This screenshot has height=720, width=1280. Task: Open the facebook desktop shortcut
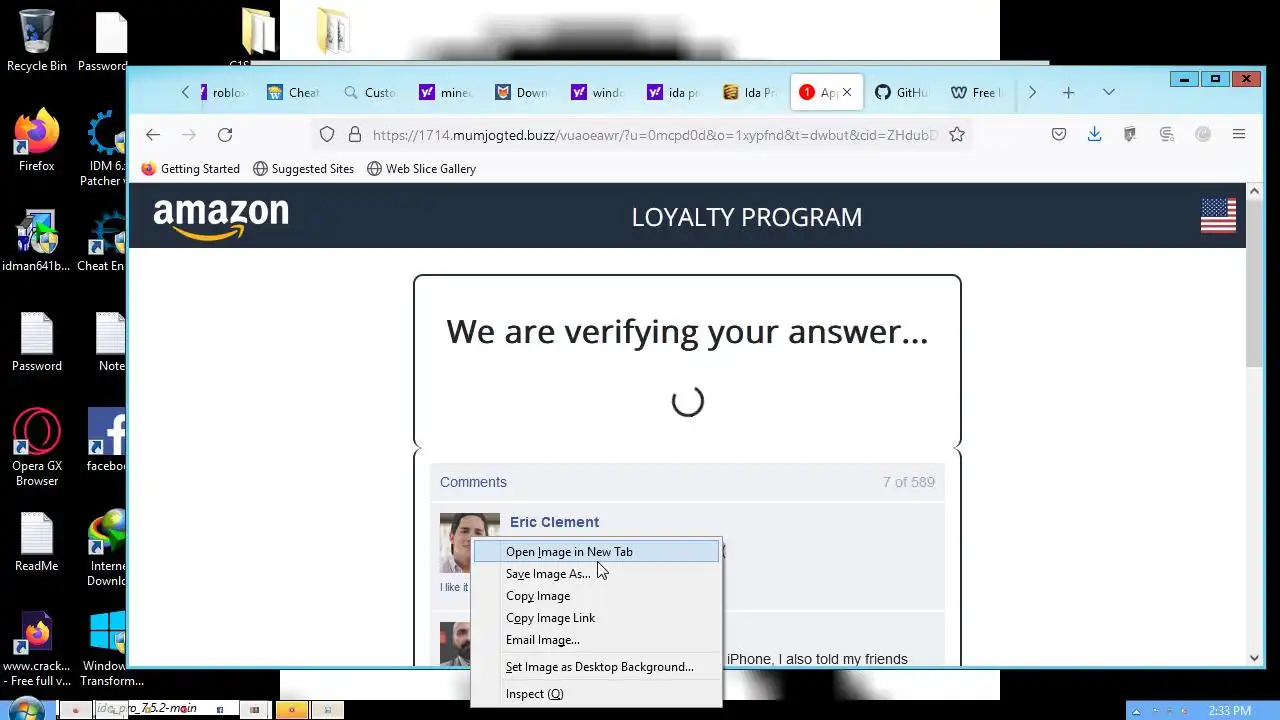point(106,441)
